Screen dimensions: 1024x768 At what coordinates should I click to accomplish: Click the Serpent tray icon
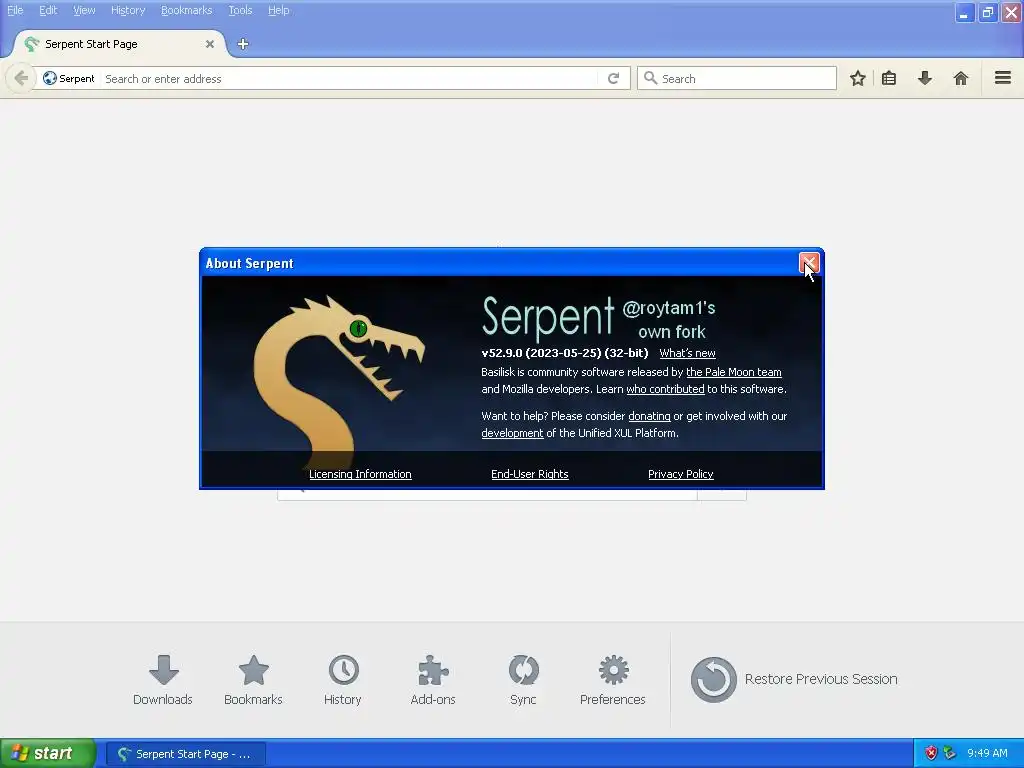[x=950, y=754]
